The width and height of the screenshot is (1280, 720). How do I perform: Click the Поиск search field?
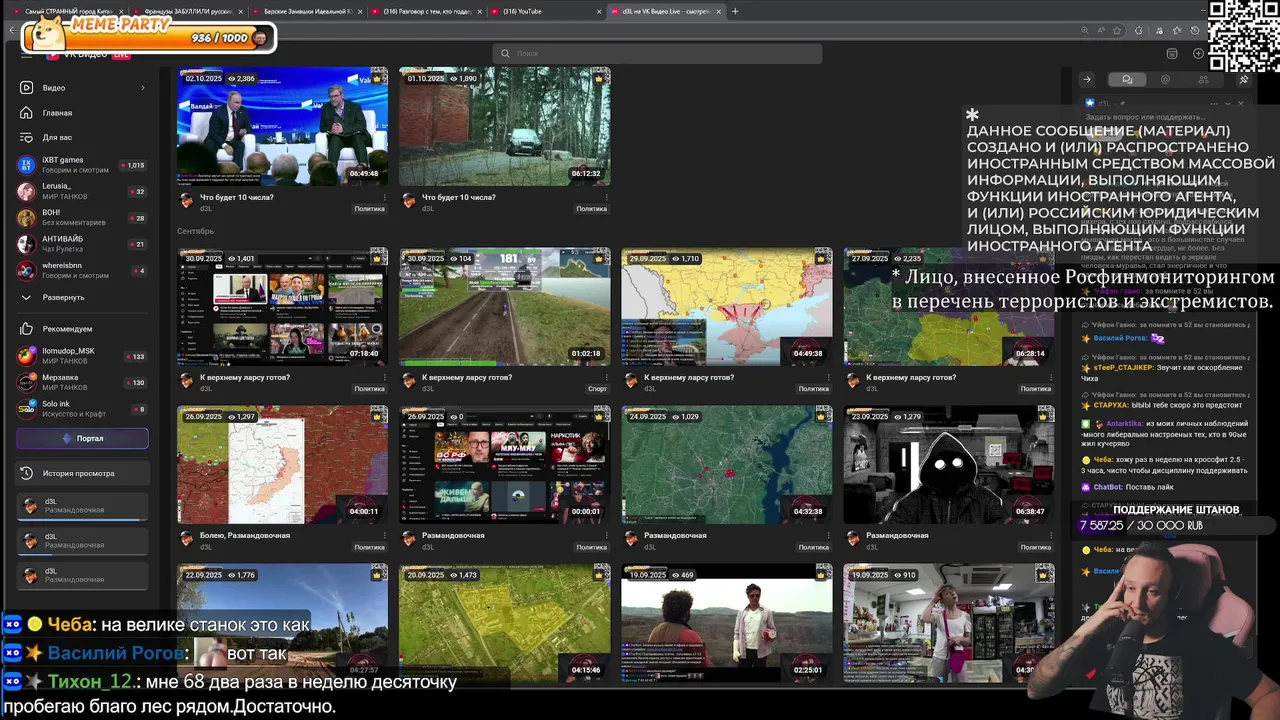(x=657, y=54)
